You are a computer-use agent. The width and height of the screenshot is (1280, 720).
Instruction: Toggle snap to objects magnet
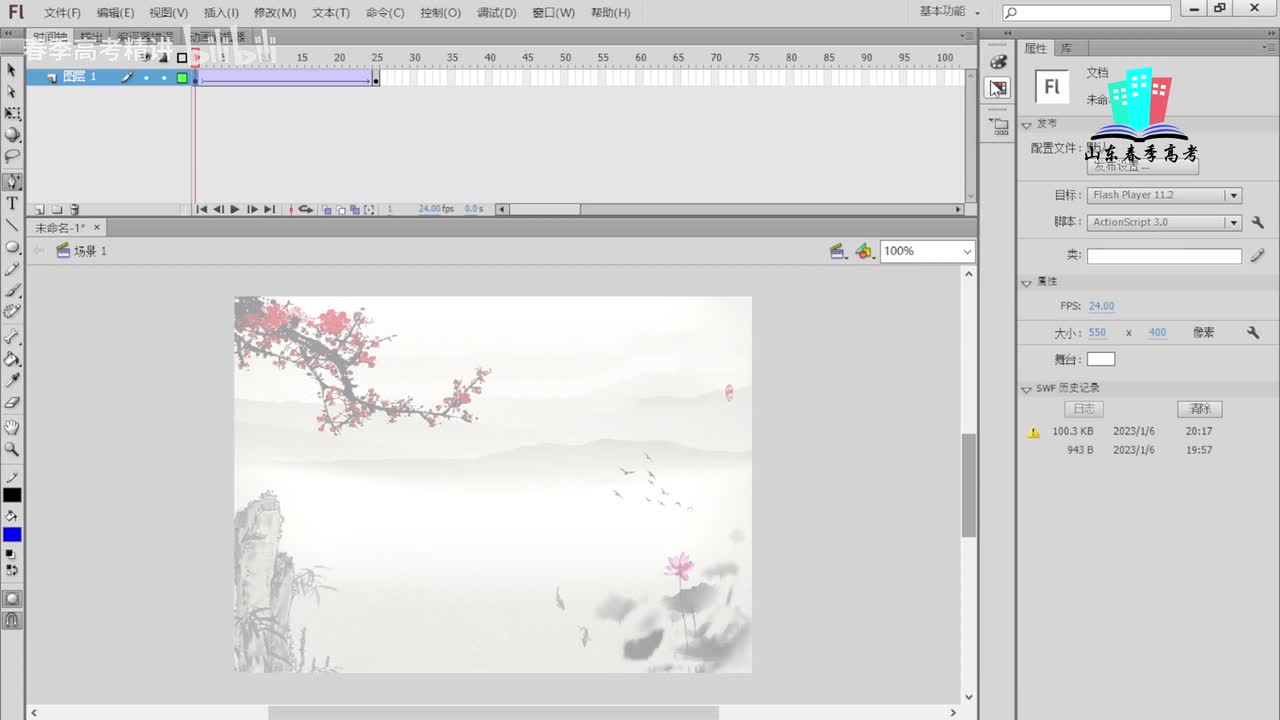12,620
